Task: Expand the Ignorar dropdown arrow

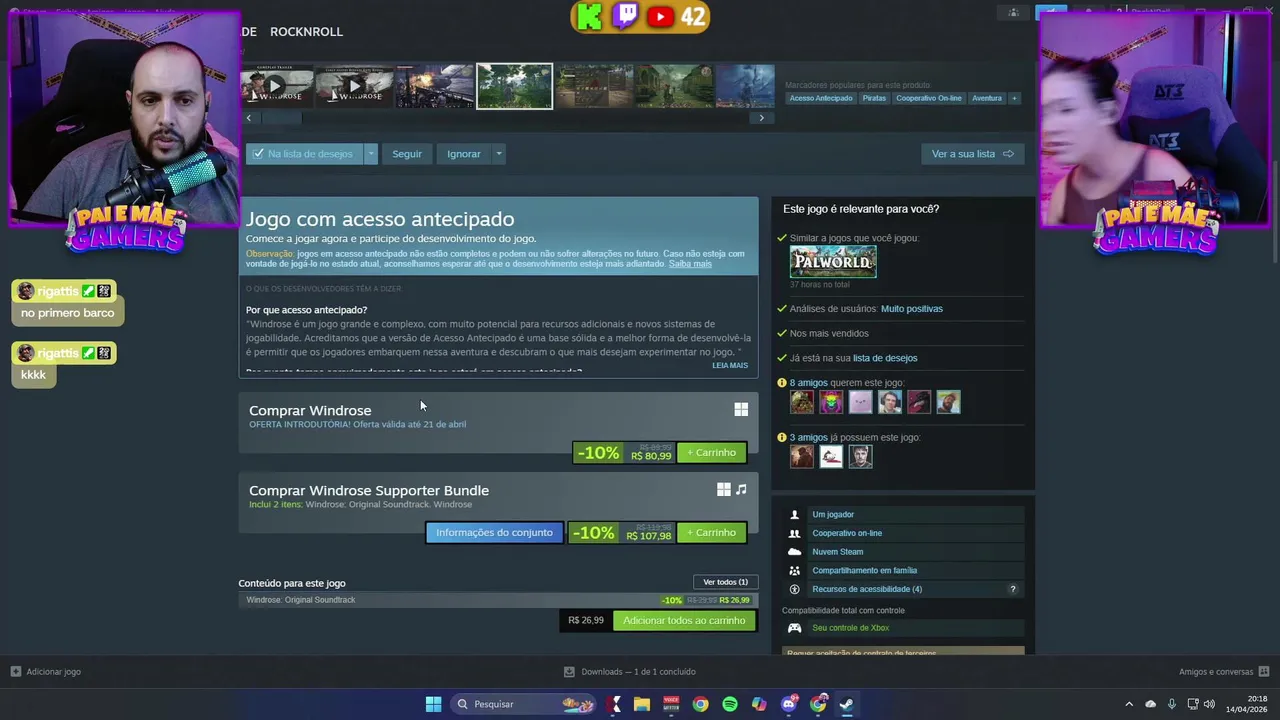Action: (x=498, y=154)
